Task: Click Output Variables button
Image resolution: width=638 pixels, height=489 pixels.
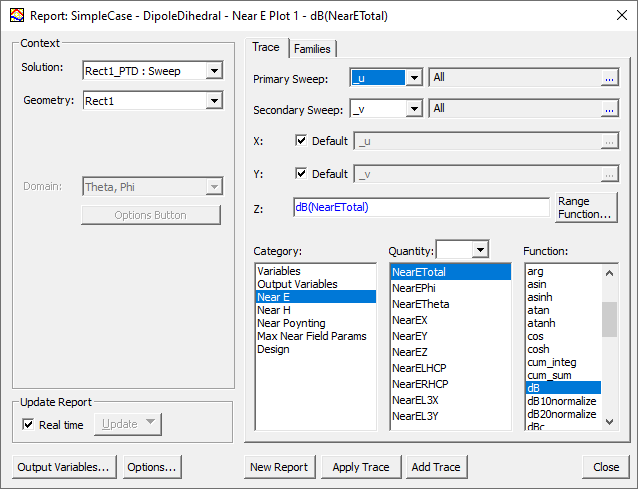Action: pos(64,467)
